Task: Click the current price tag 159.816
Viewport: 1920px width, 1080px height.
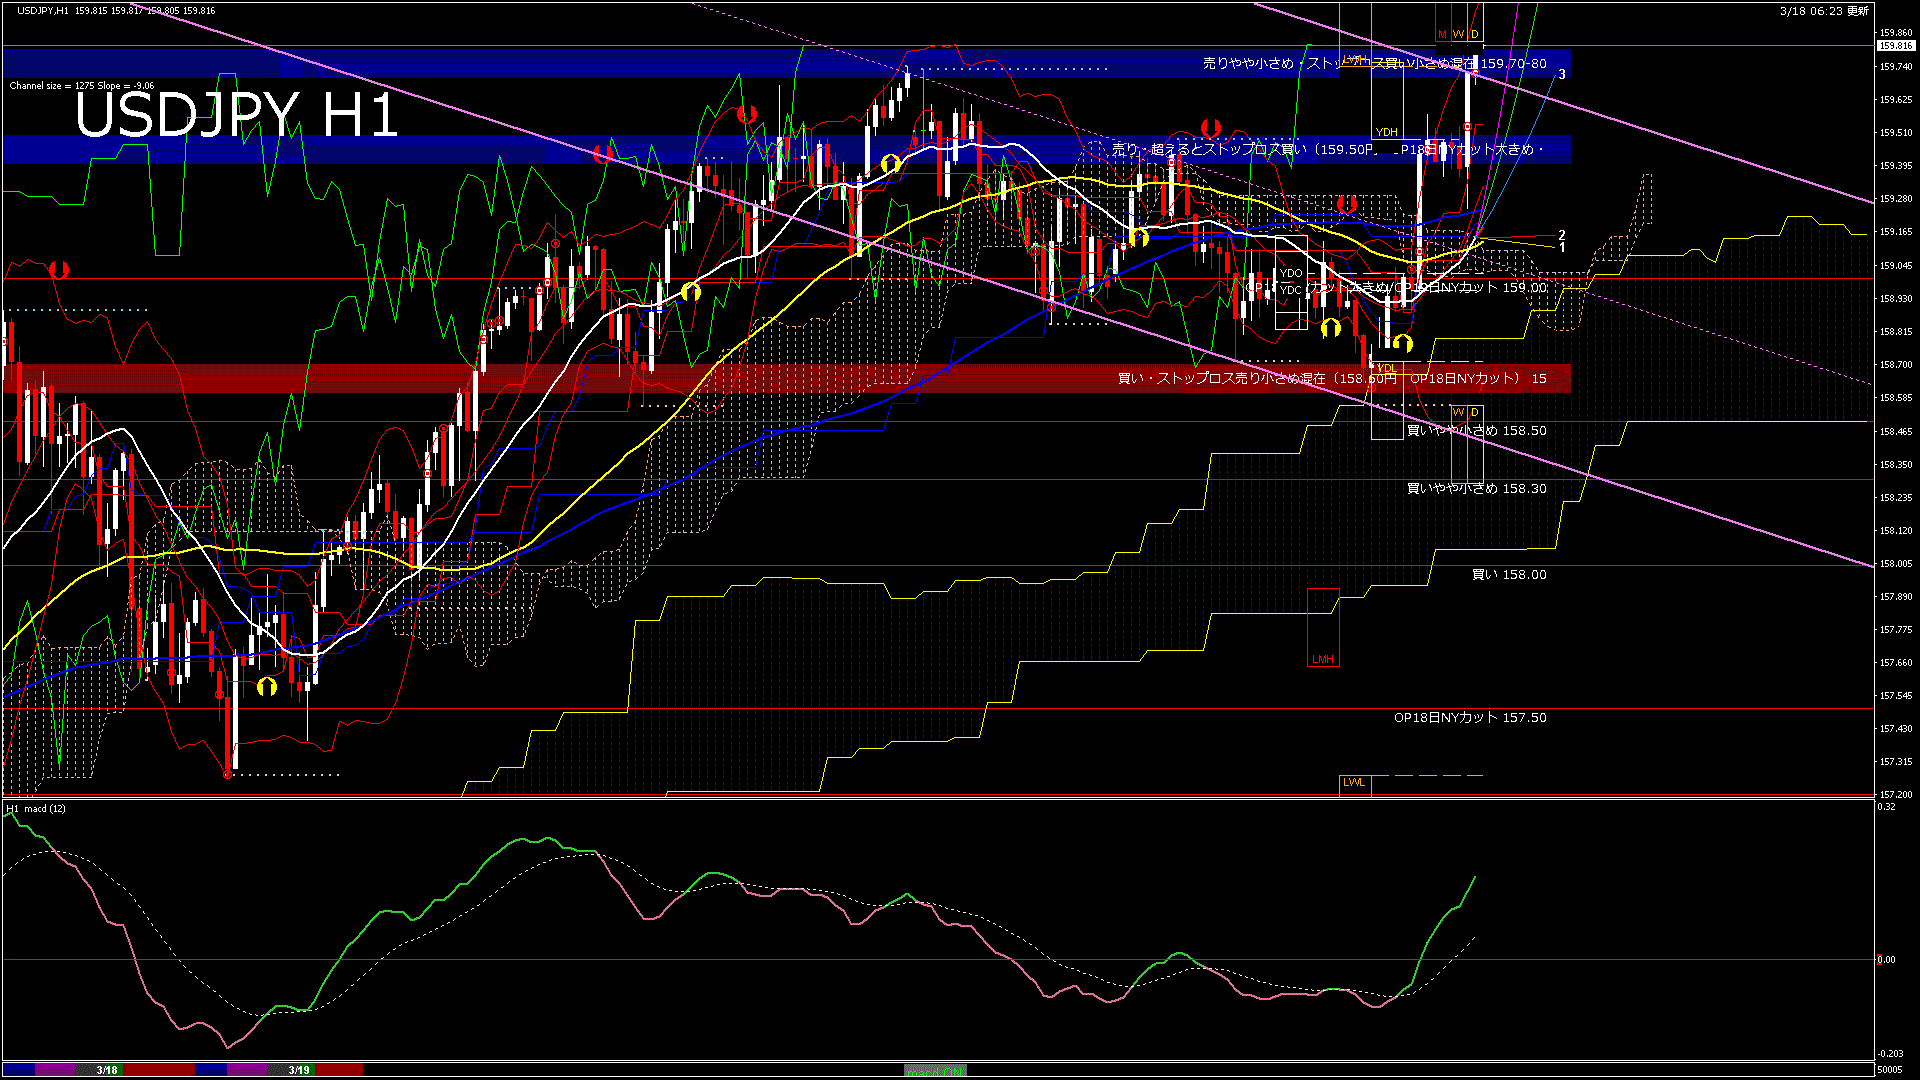Action: point(1894,46)
